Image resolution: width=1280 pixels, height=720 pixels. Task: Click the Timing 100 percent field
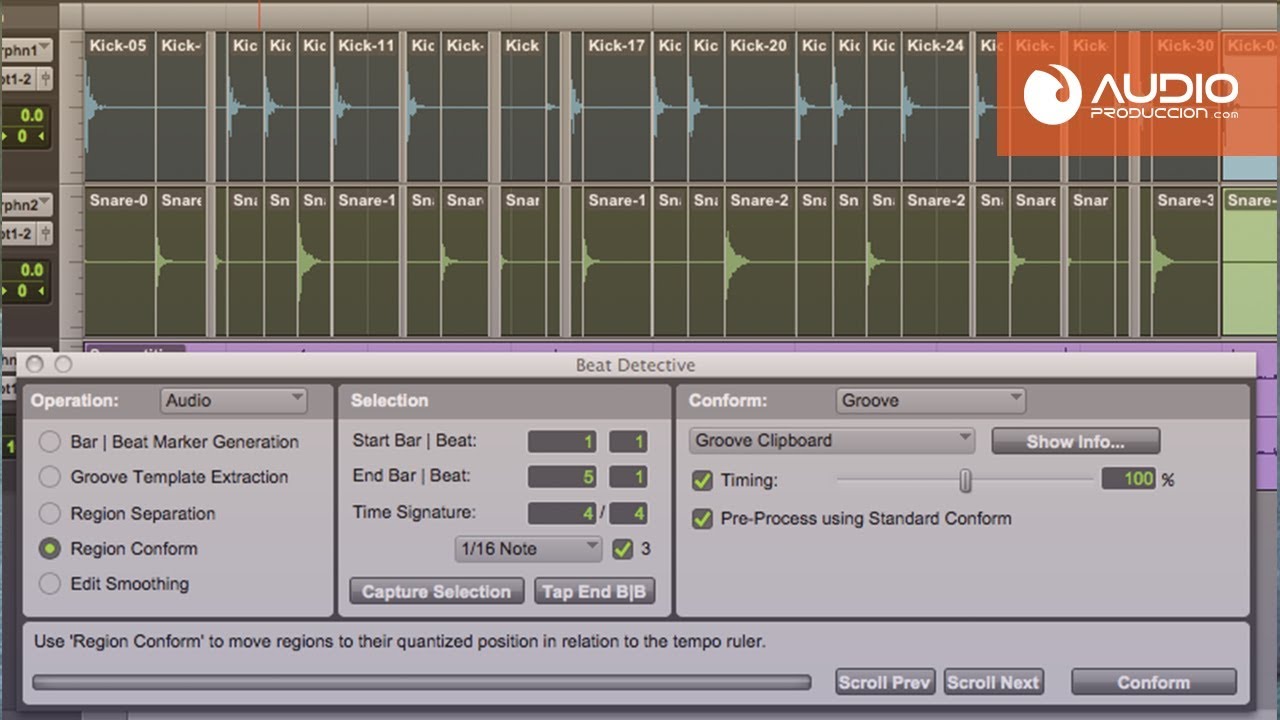(1128, 479)
